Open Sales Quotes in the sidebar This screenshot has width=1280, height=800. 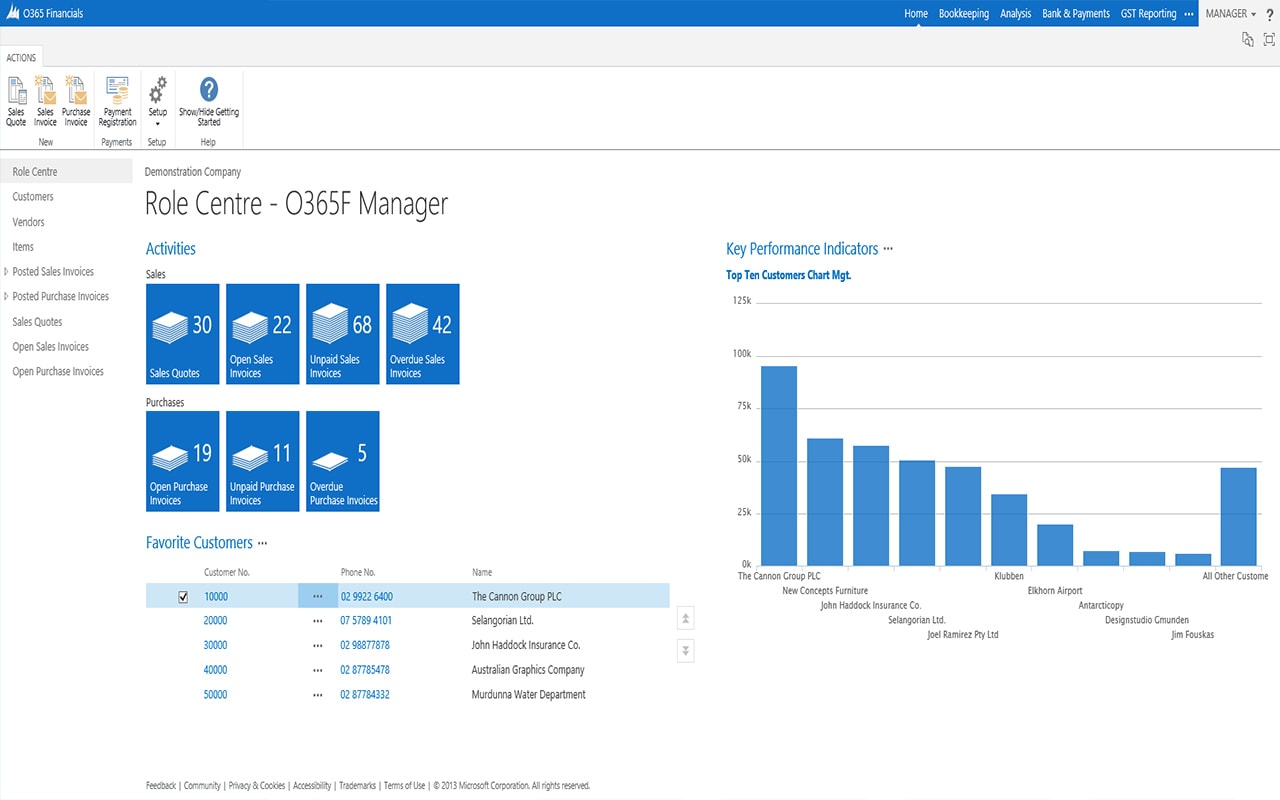pos(37,322)
